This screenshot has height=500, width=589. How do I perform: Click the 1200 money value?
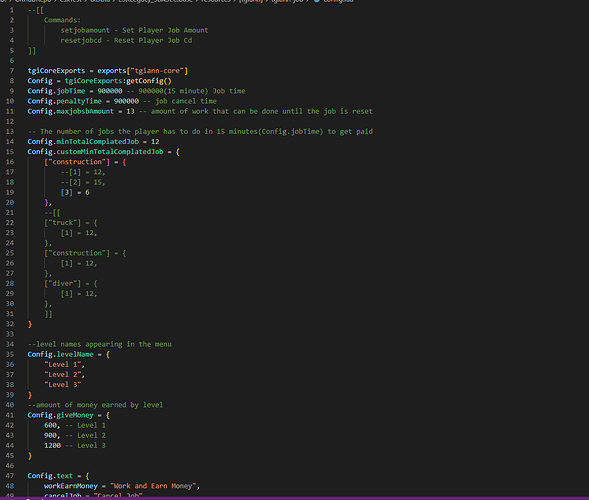click(x=52, y=446)
